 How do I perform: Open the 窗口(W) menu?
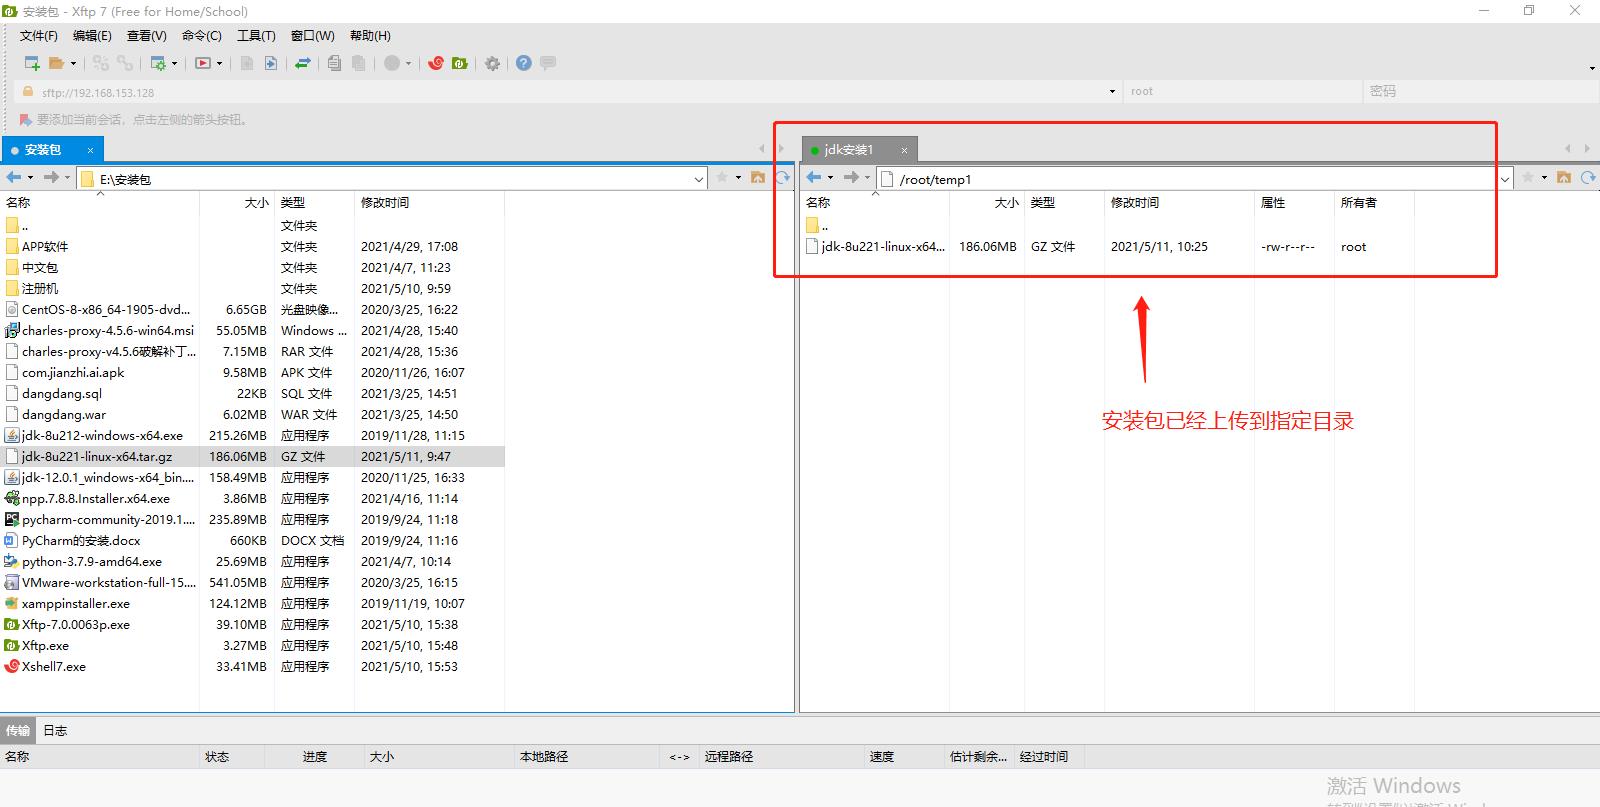313,35
